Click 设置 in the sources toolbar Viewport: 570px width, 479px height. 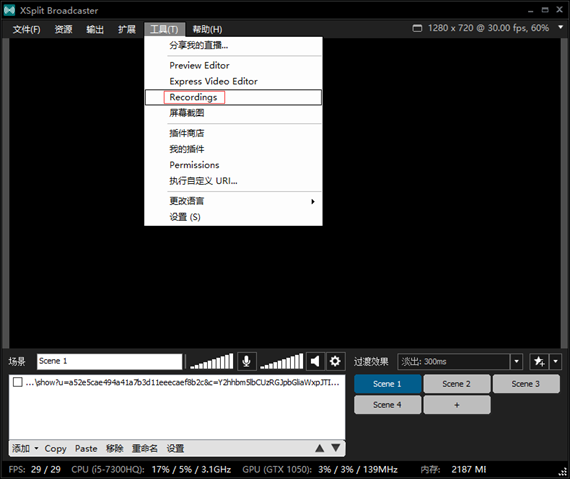(175, 448)
